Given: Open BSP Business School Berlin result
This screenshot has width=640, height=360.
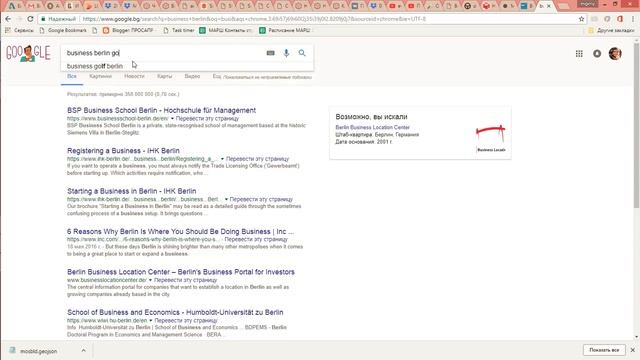Looking at the screenshot, I should tap(162, 110).
